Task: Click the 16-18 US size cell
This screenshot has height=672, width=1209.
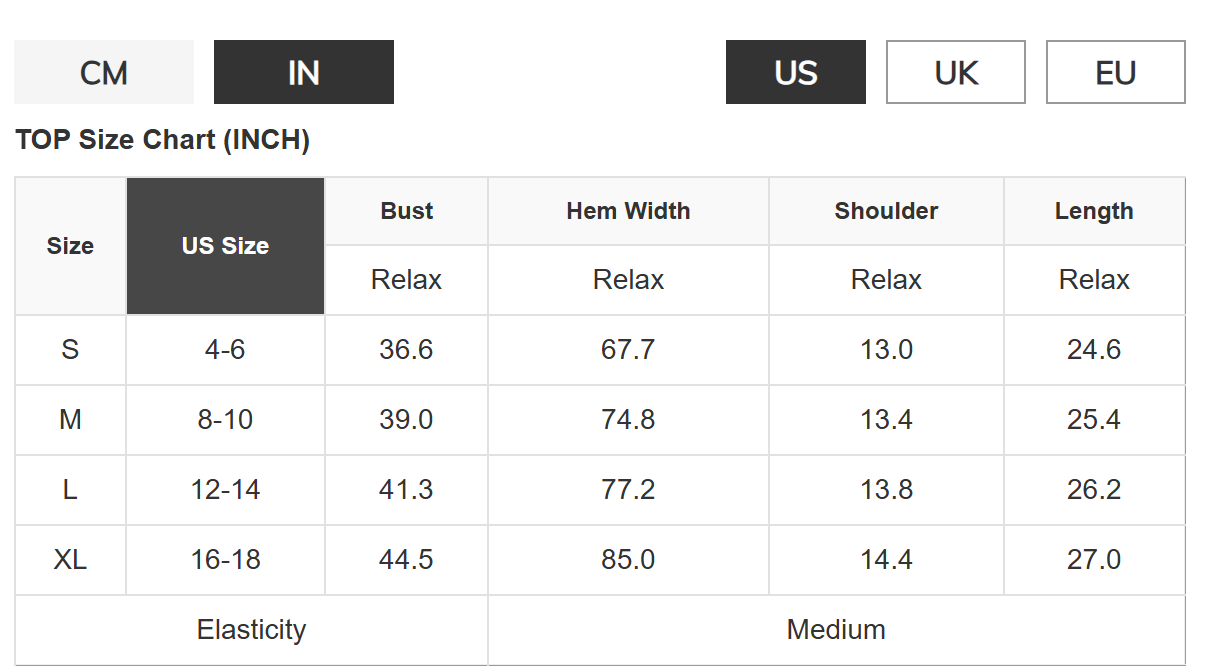Action: [225, 560]
